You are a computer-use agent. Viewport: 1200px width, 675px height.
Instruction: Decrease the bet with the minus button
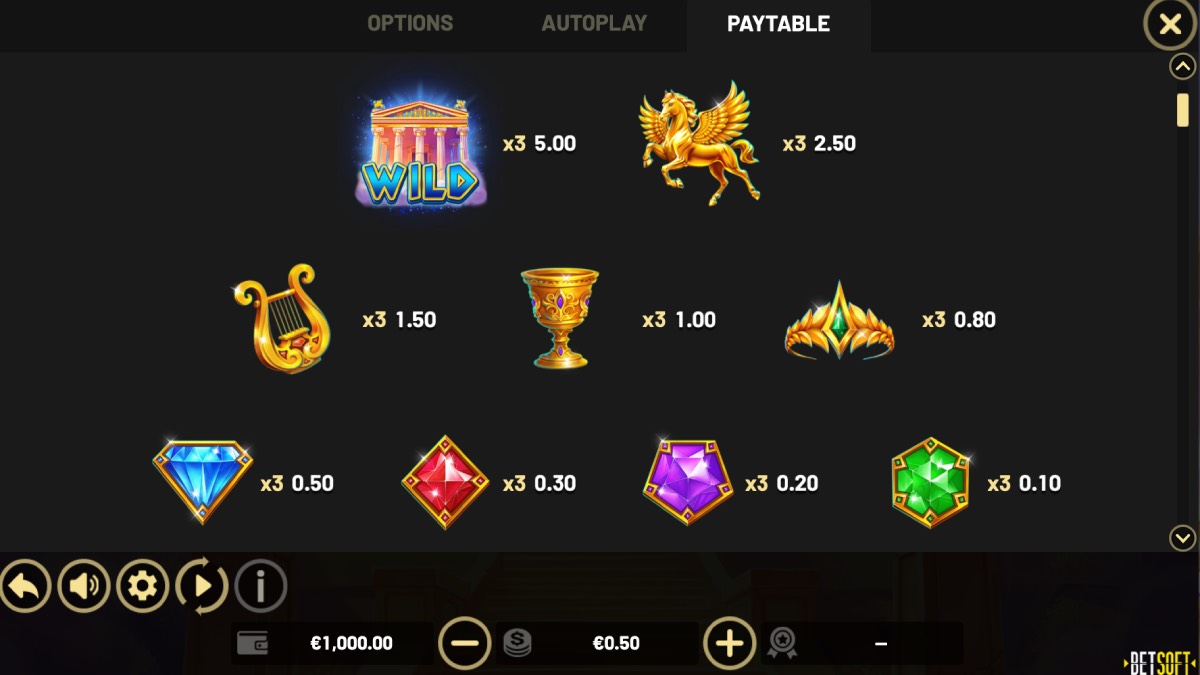(x=465, y=643)
